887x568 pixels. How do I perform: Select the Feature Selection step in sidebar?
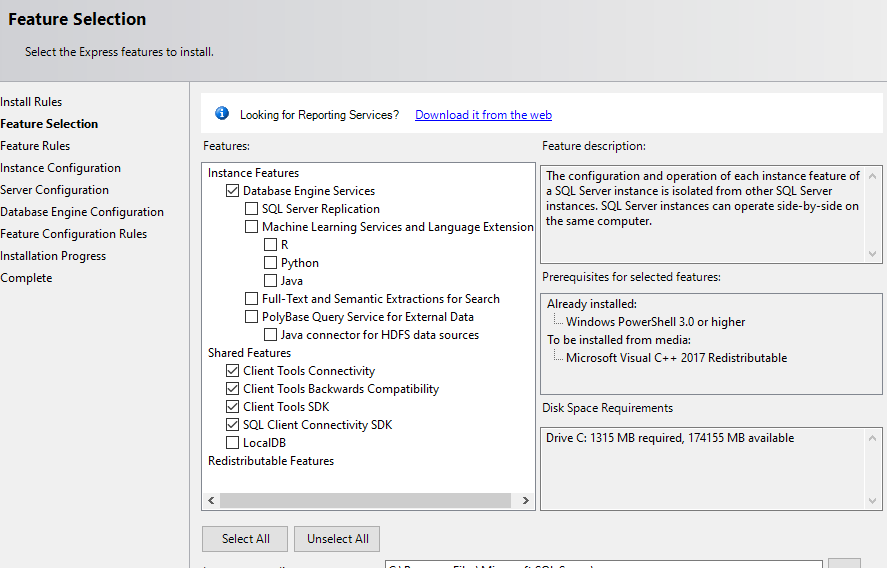pos(49,124)
